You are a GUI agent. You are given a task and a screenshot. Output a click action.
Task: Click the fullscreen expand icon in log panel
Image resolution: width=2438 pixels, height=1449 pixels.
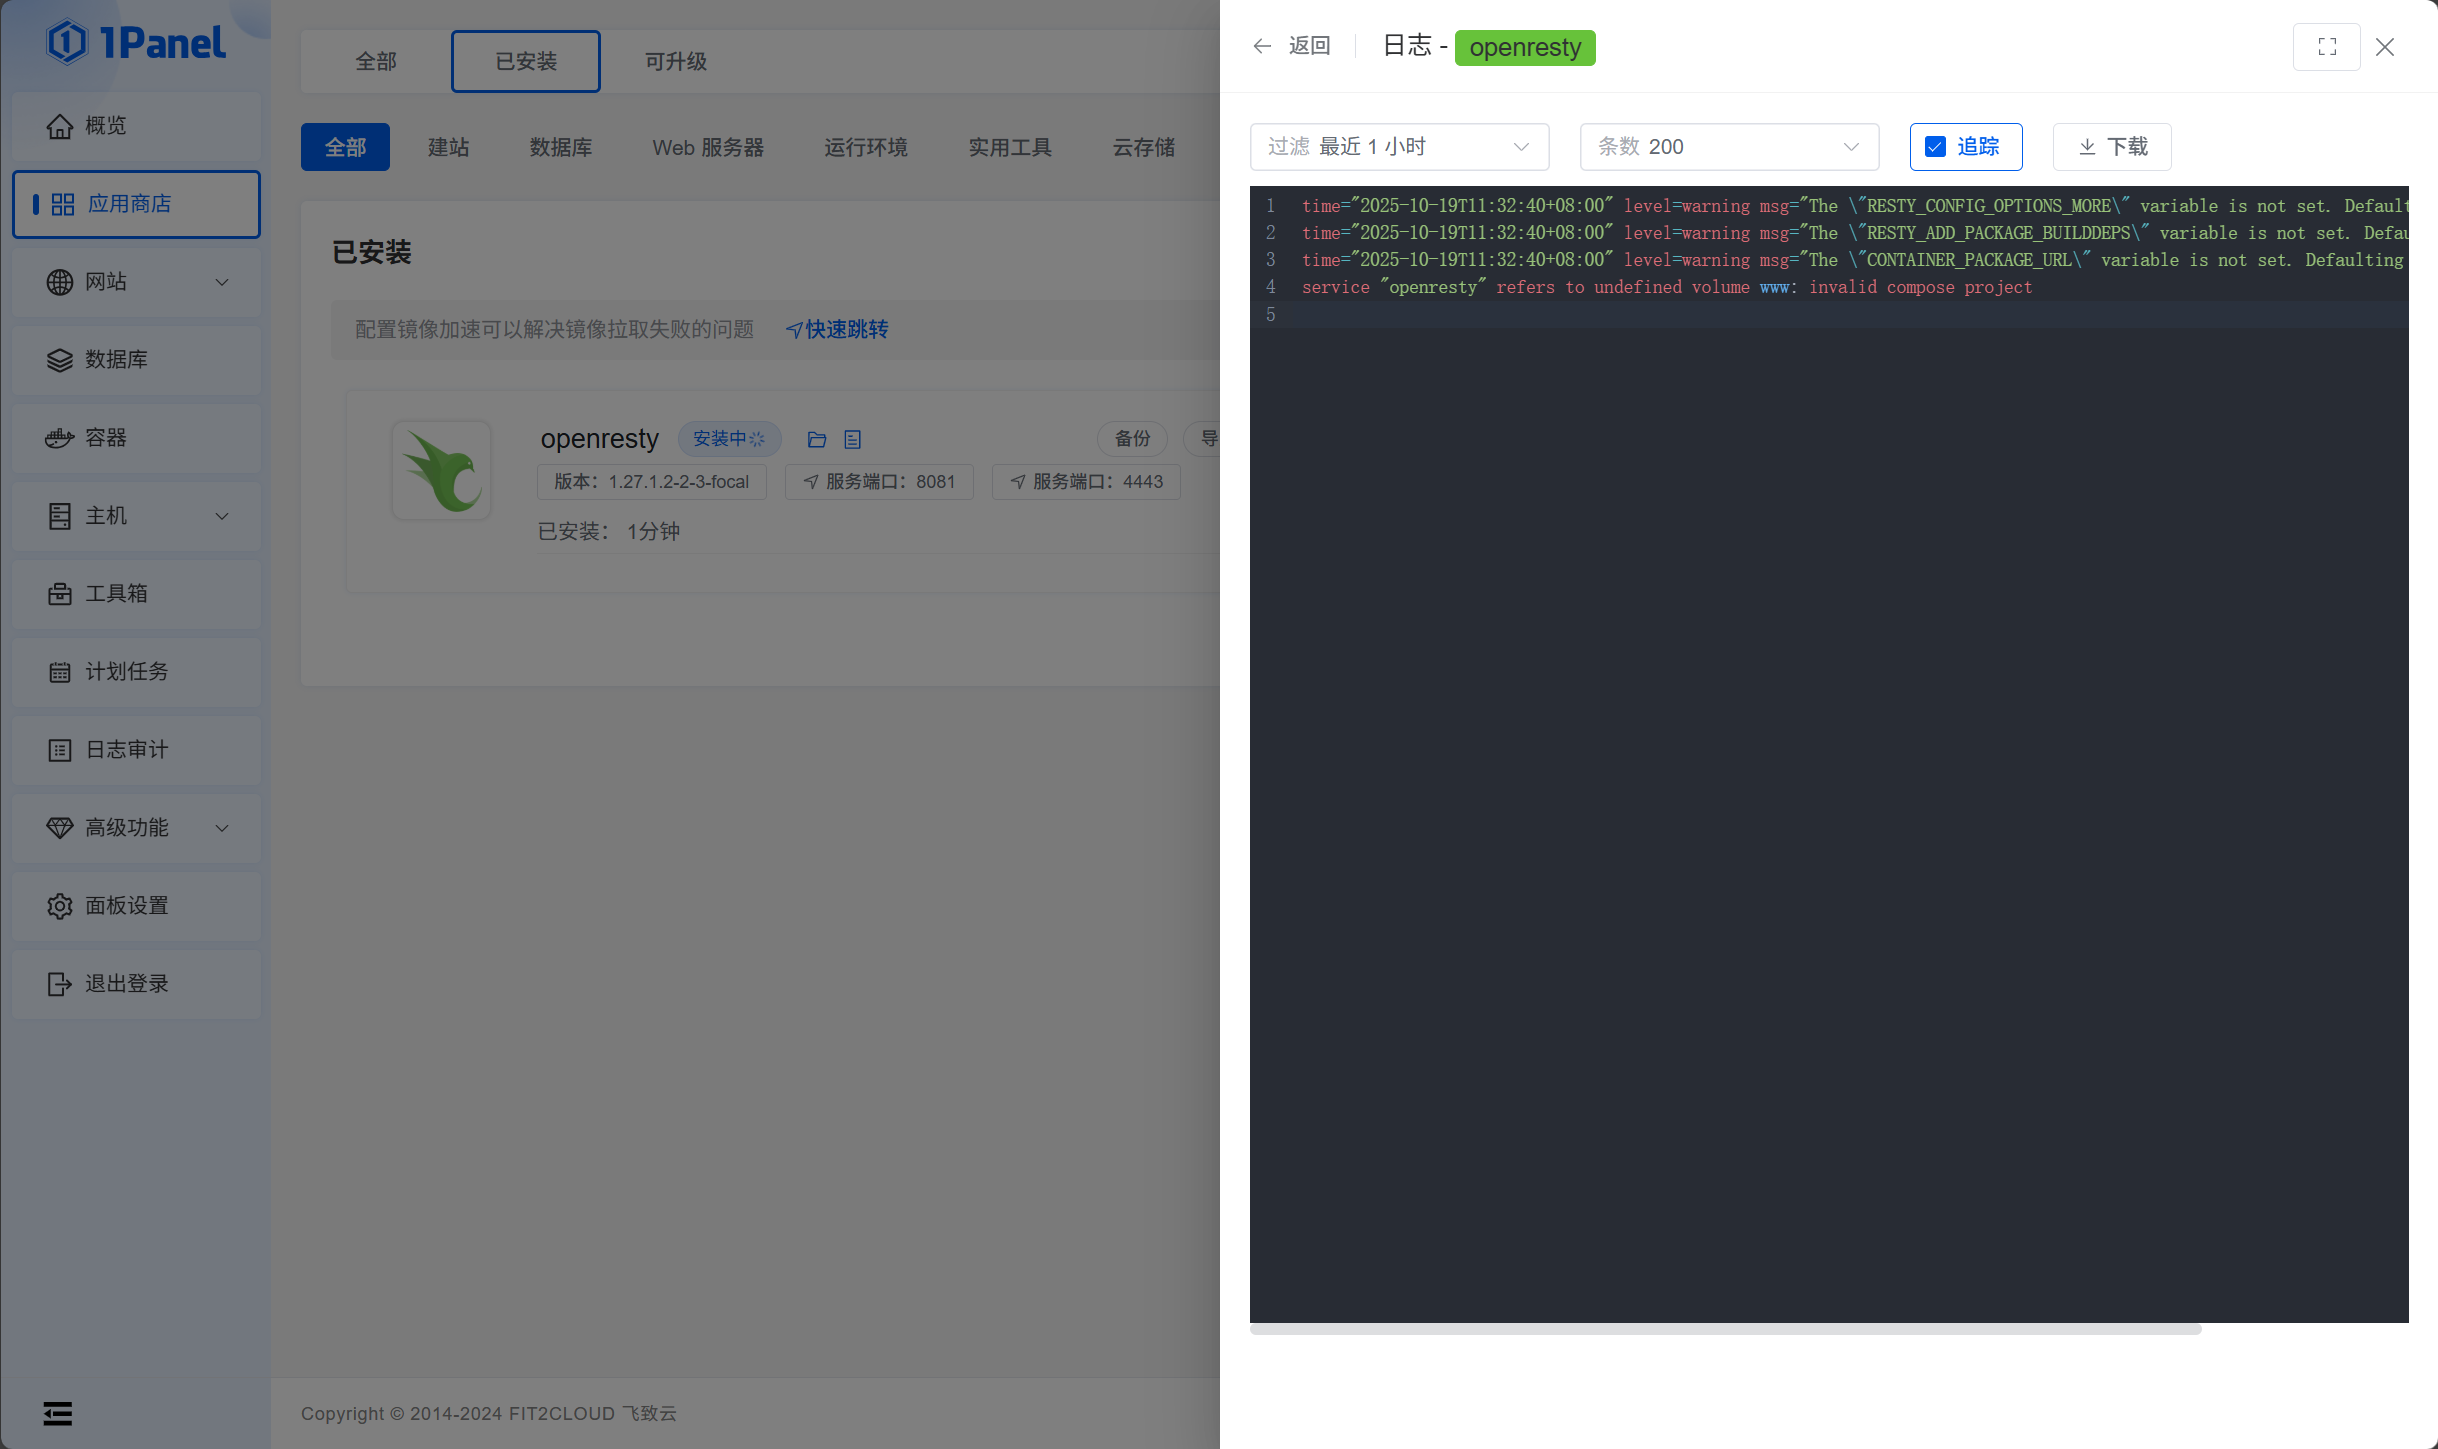[x=2326, y=47]
